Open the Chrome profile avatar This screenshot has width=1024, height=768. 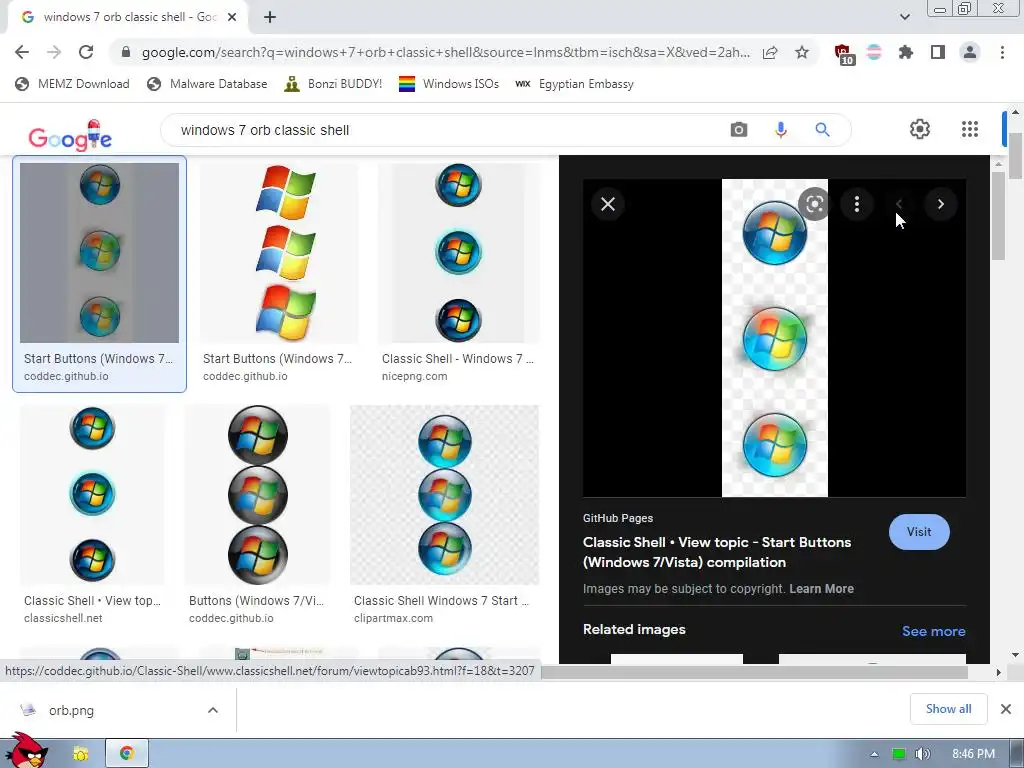[970, 52]
